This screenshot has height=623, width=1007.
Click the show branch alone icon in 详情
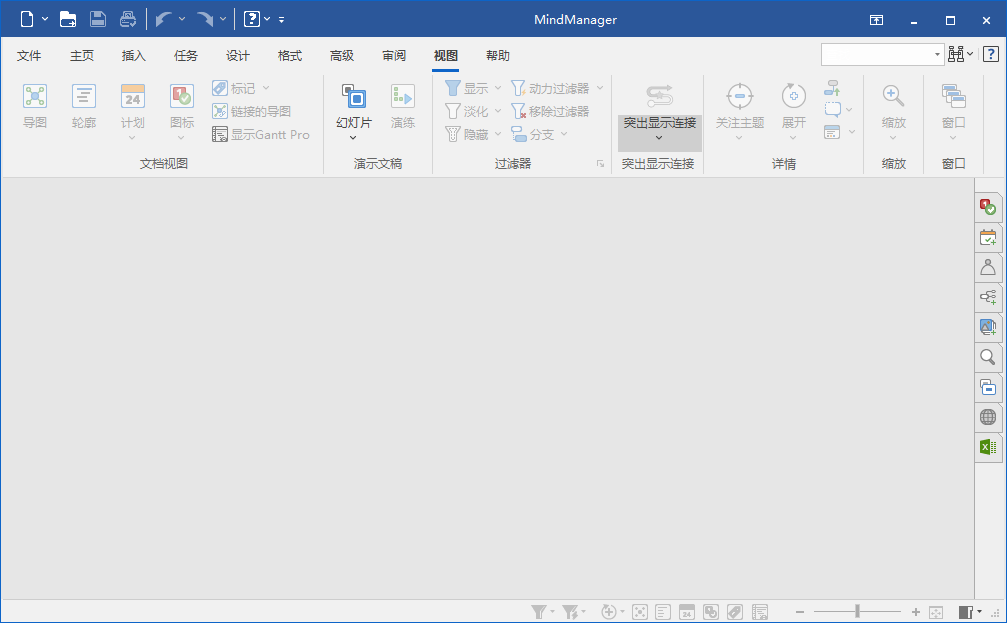pos(832,88)
